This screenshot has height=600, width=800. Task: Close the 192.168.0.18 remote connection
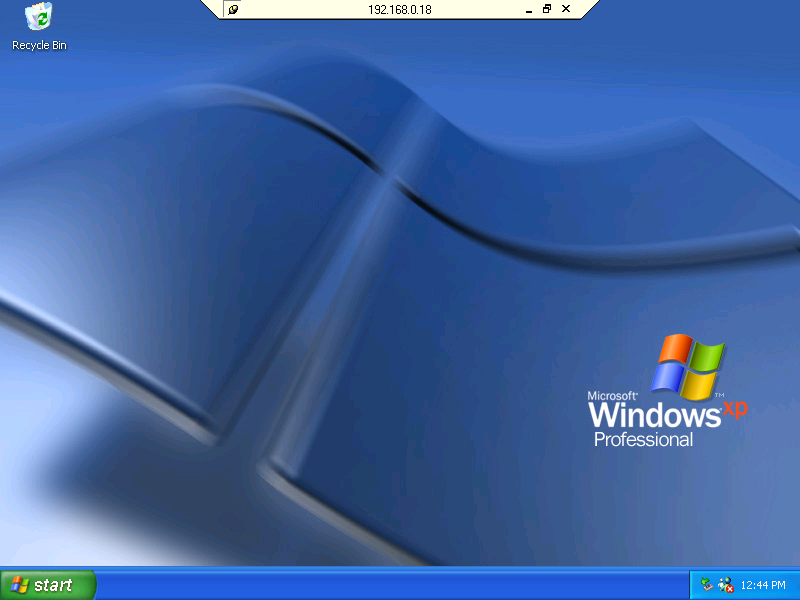coord(566,9)
